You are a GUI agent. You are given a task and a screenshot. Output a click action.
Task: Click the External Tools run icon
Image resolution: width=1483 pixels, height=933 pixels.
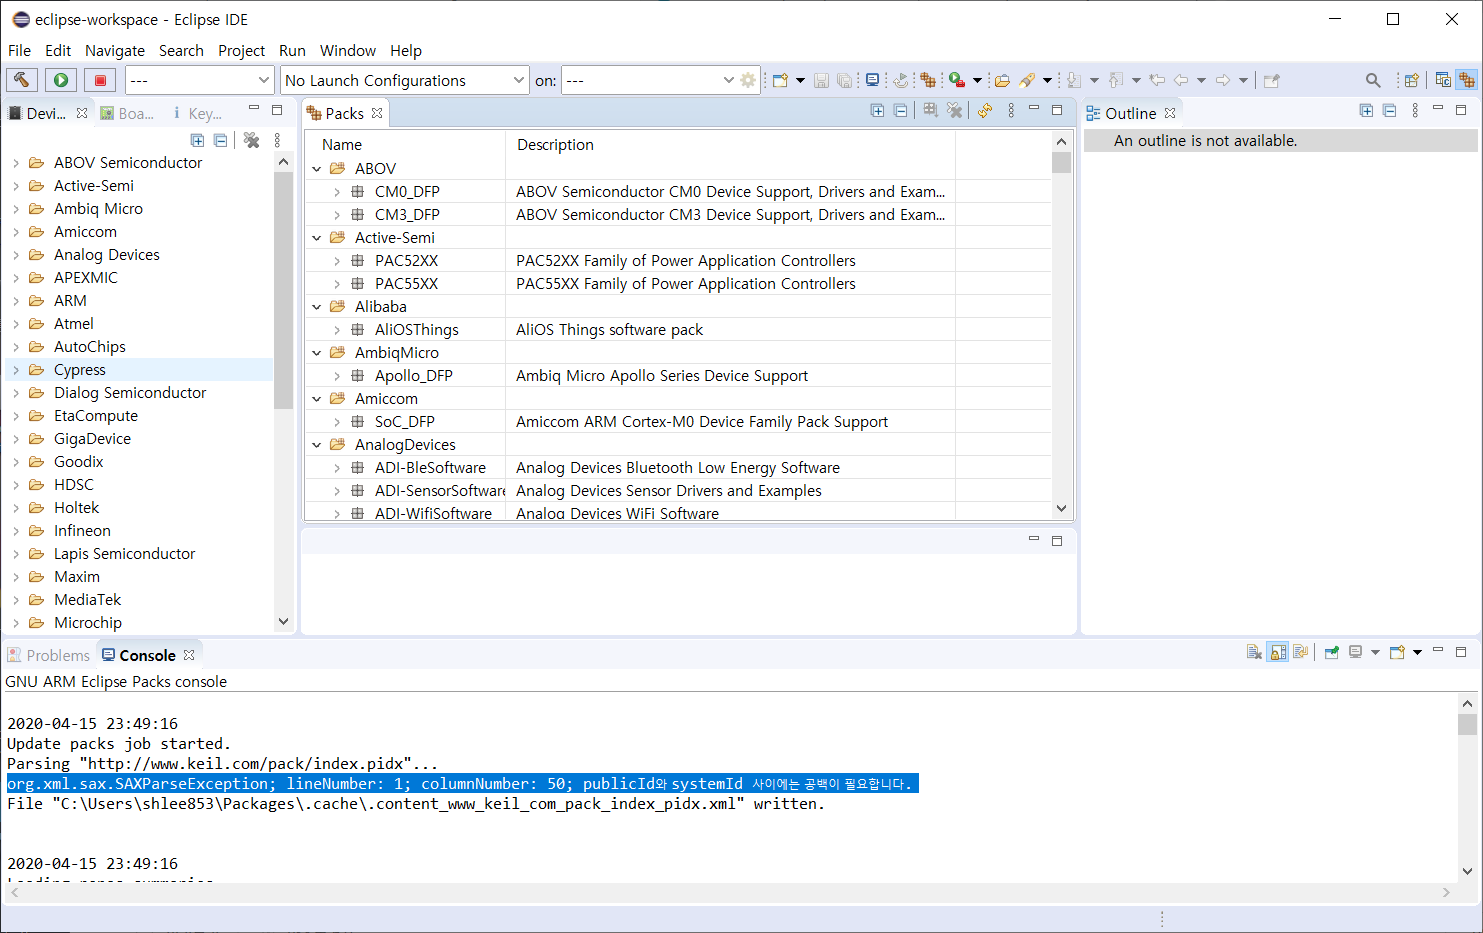click(957, 80)
